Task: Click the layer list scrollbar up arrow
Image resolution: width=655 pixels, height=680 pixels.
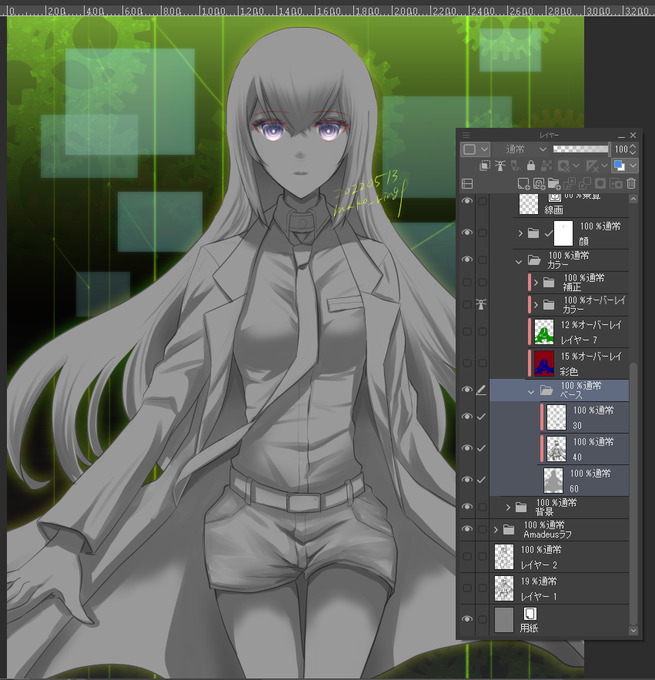Action: [x=633, y=199]
